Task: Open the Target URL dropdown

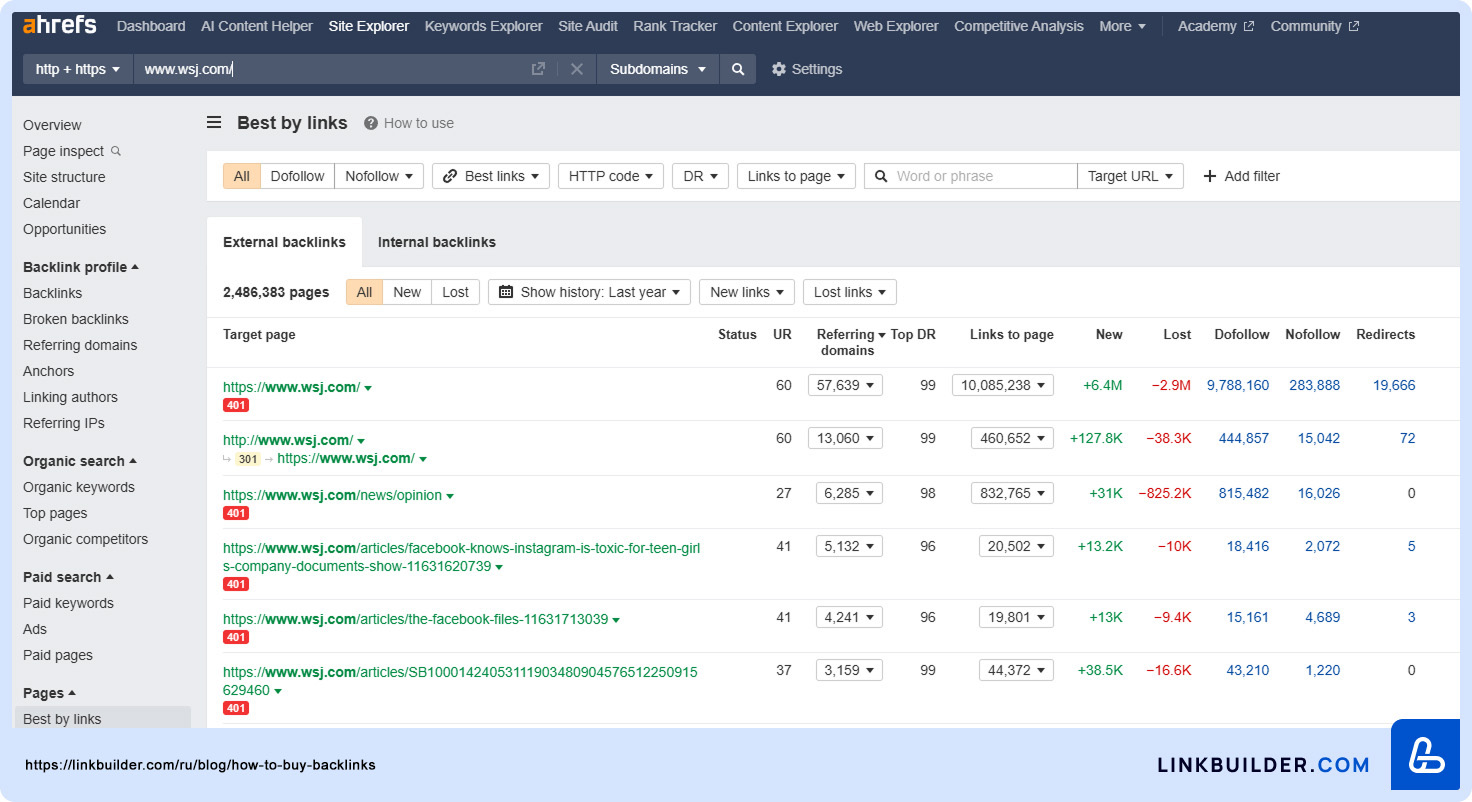Action: coord(1130,176)
